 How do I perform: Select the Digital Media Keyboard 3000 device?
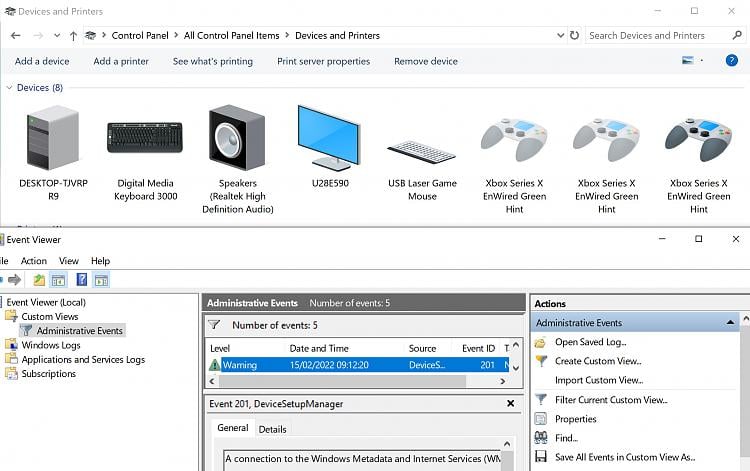tap(145, 138)
